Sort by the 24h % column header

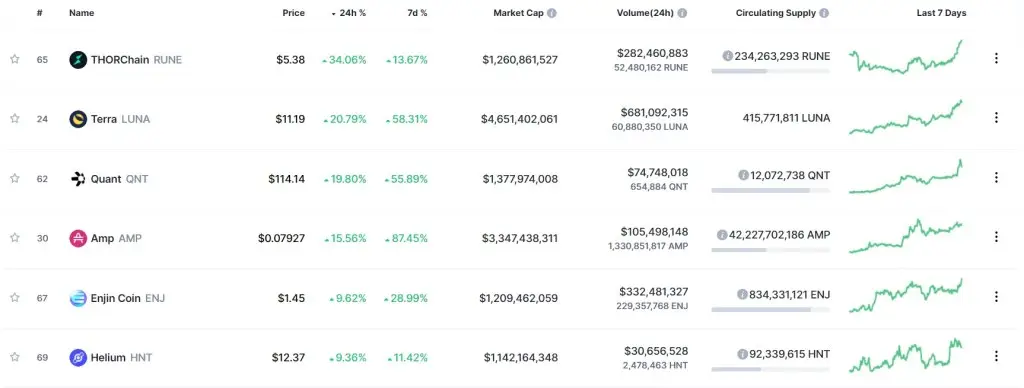tap(349, 13)
